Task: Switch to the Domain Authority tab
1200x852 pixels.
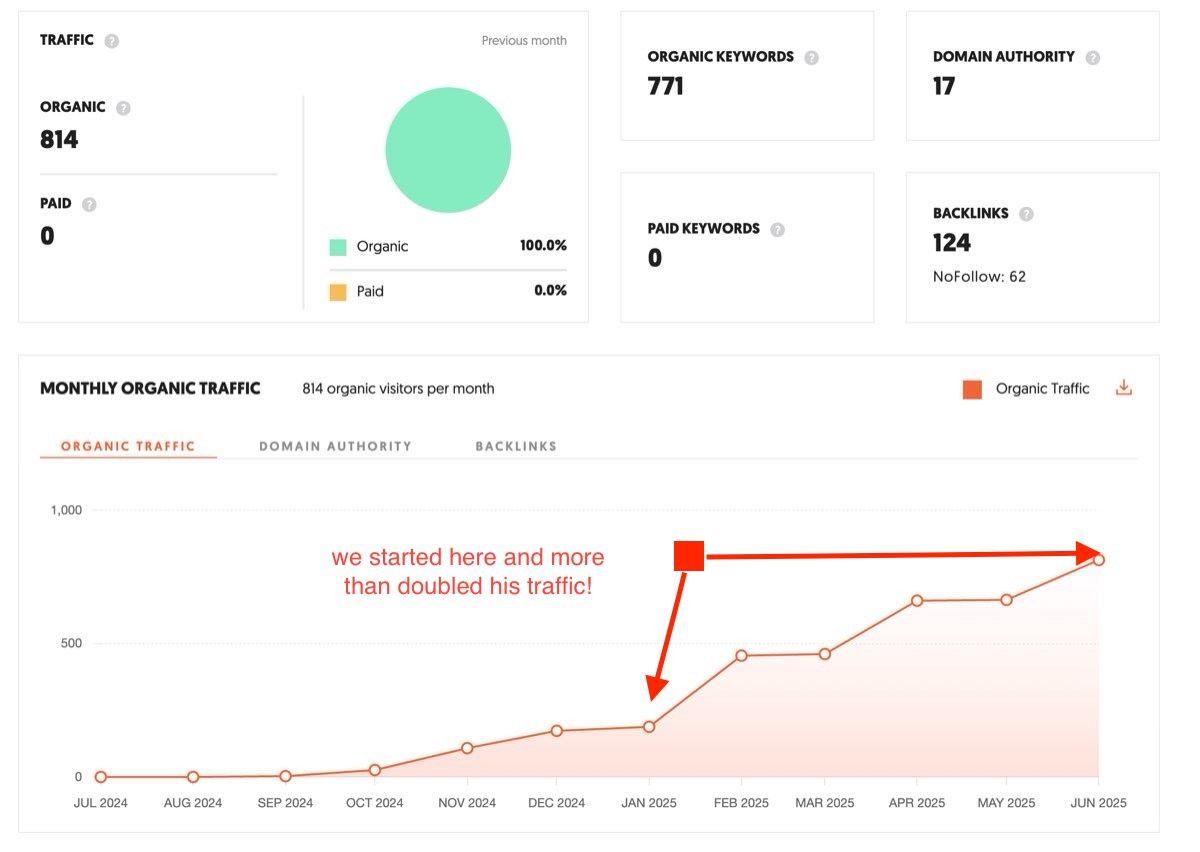Action: 335,446
